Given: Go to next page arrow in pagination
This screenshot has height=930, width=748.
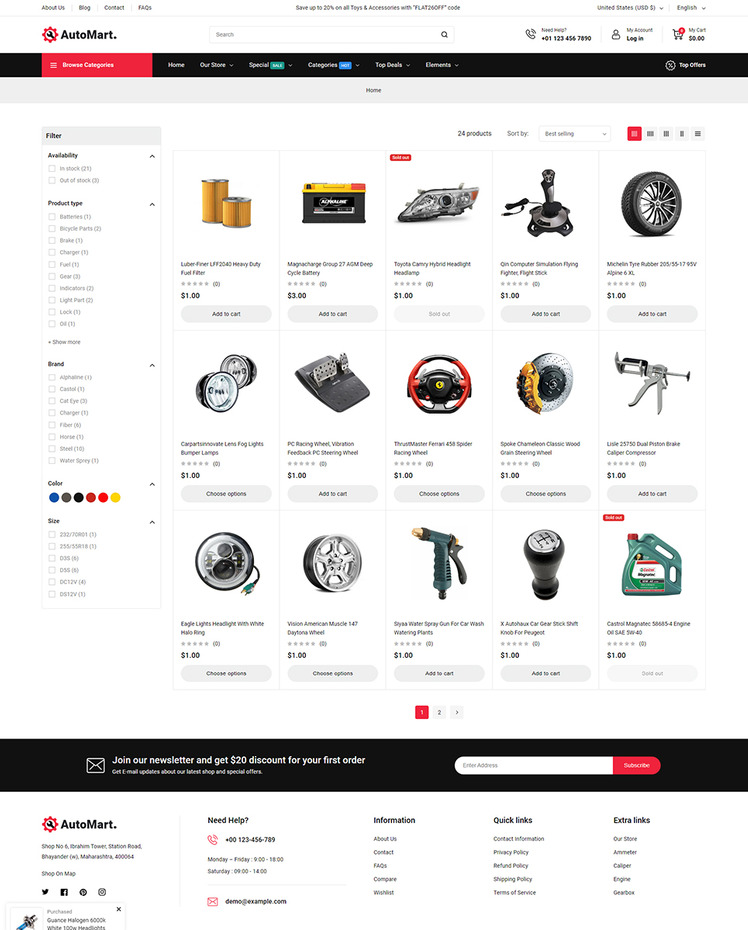Looking at the screenshot, I should click(x=457, y=712).
